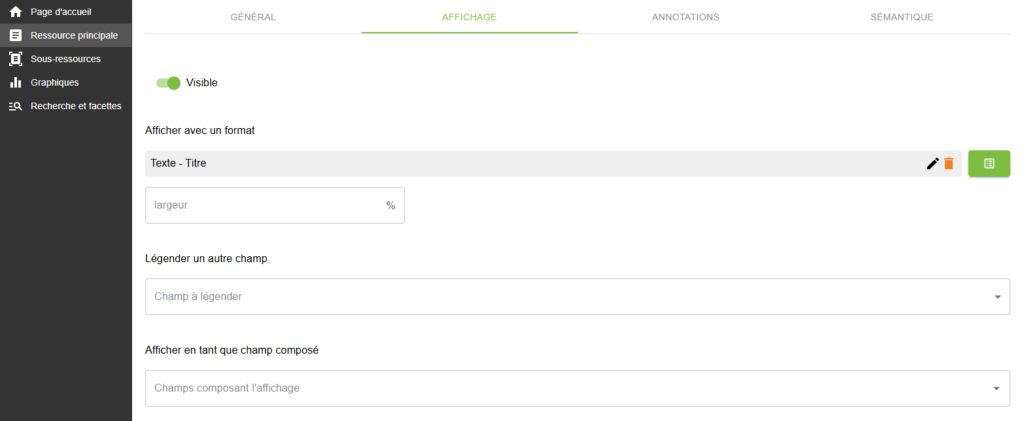Image resolution: width=1024 pixels, height=421 pixels.
Task: Open Sous-ressources in the sidebar
Action: [65, 59]
